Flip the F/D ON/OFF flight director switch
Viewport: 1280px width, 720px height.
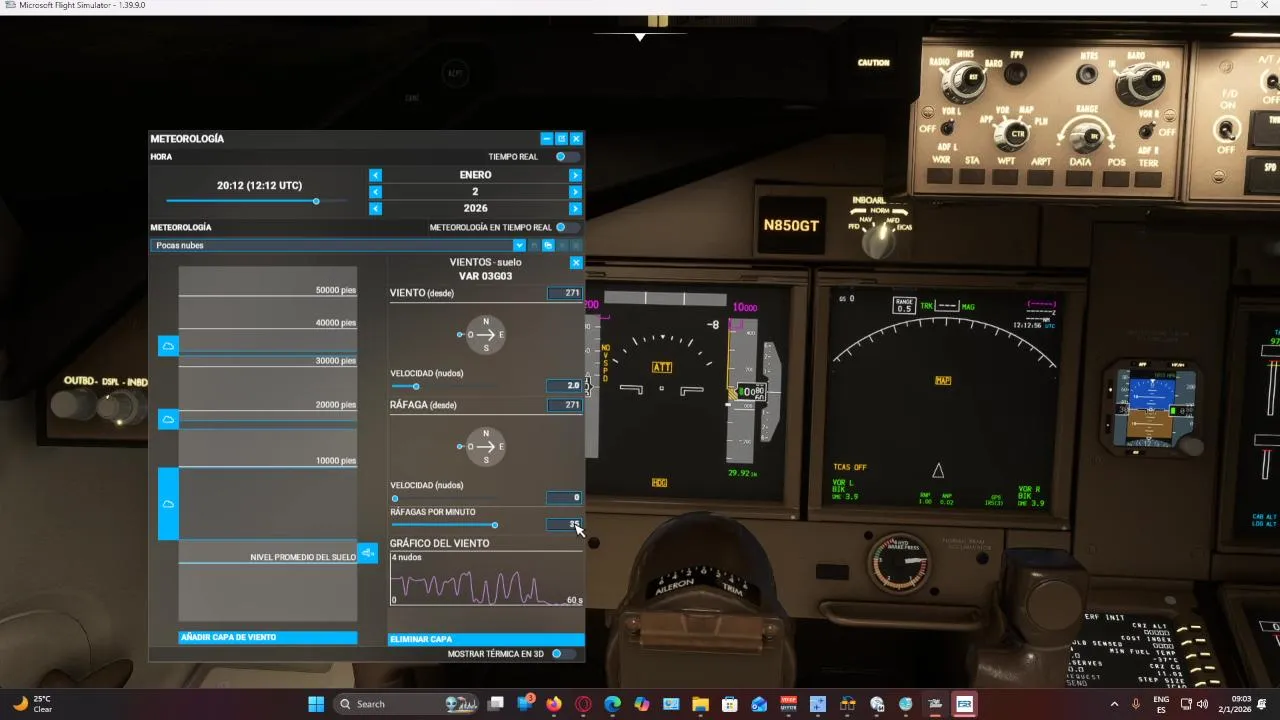1225,129
